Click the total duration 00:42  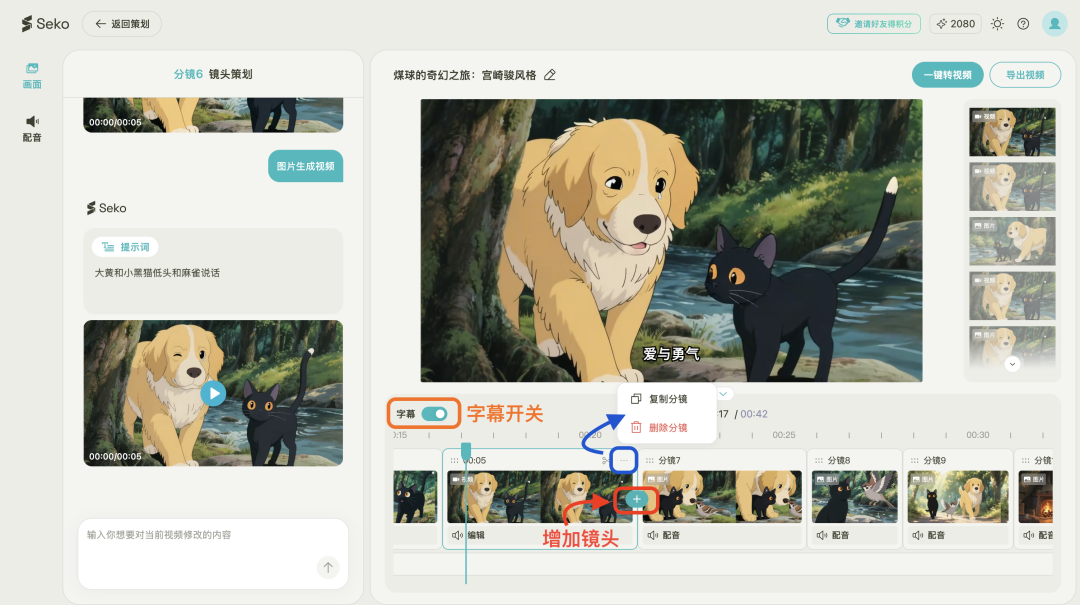tap(754, 414)
